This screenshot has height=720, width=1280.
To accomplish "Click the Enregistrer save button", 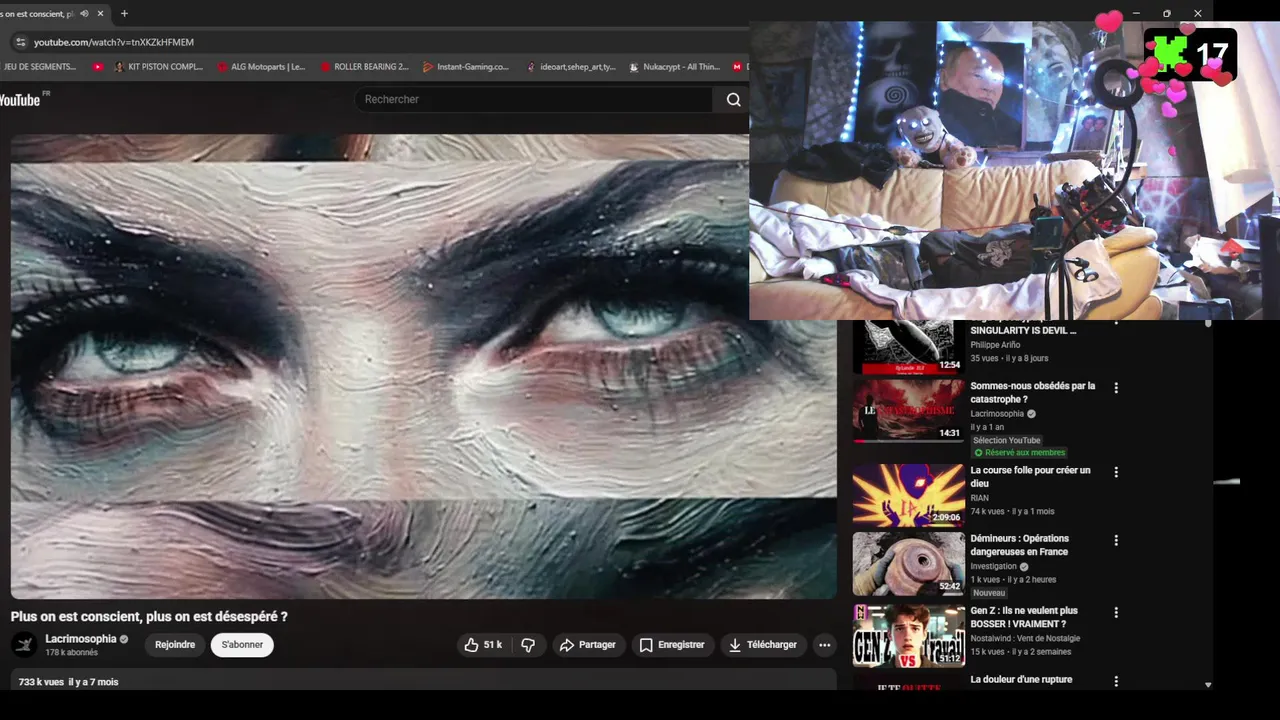I will click(x=672, y=645).
